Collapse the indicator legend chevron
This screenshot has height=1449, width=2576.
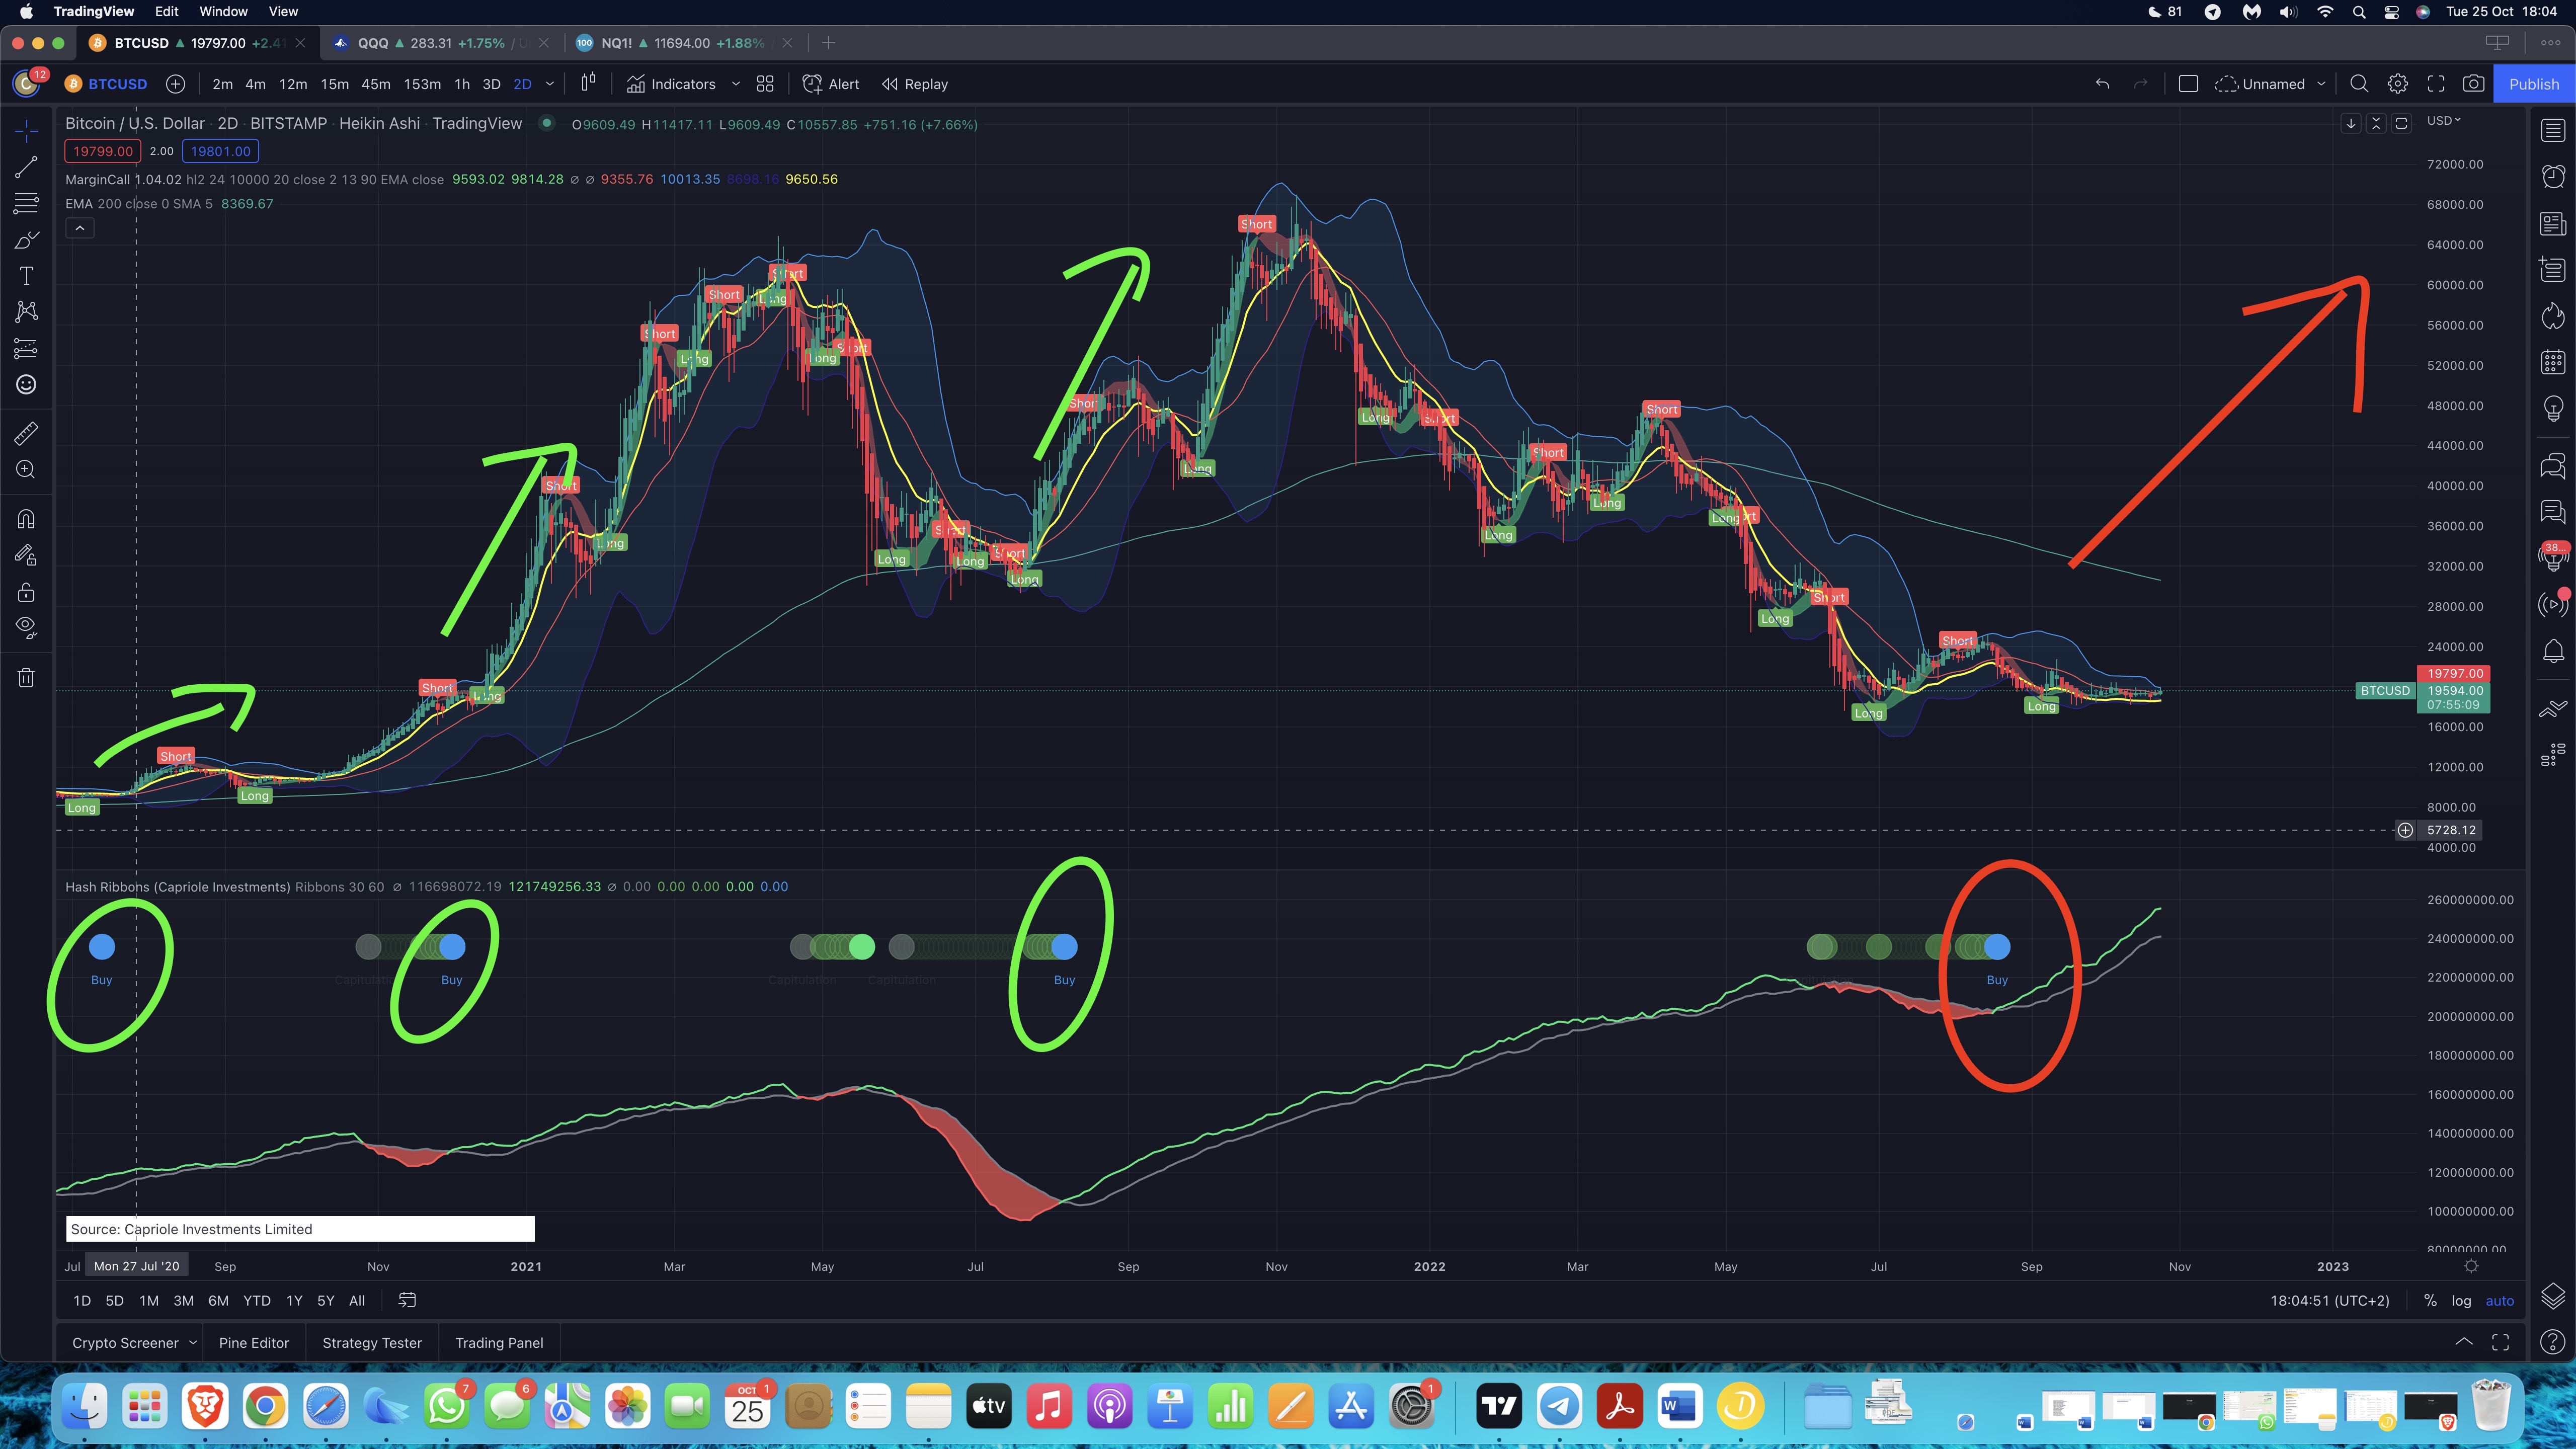coord(80,228)
